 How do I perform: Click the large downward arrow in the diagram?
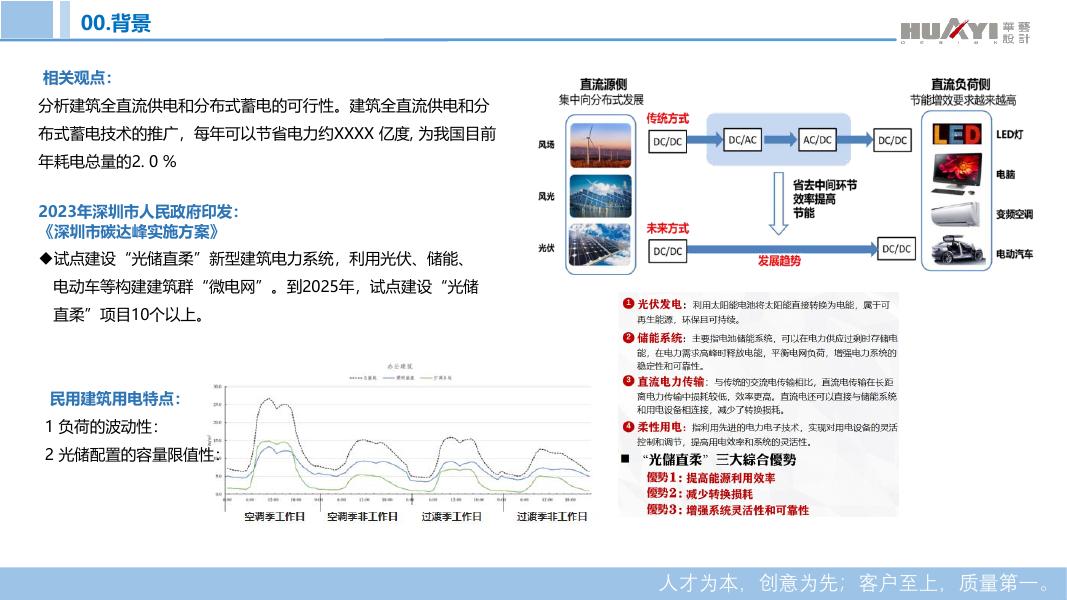point(768,200)
